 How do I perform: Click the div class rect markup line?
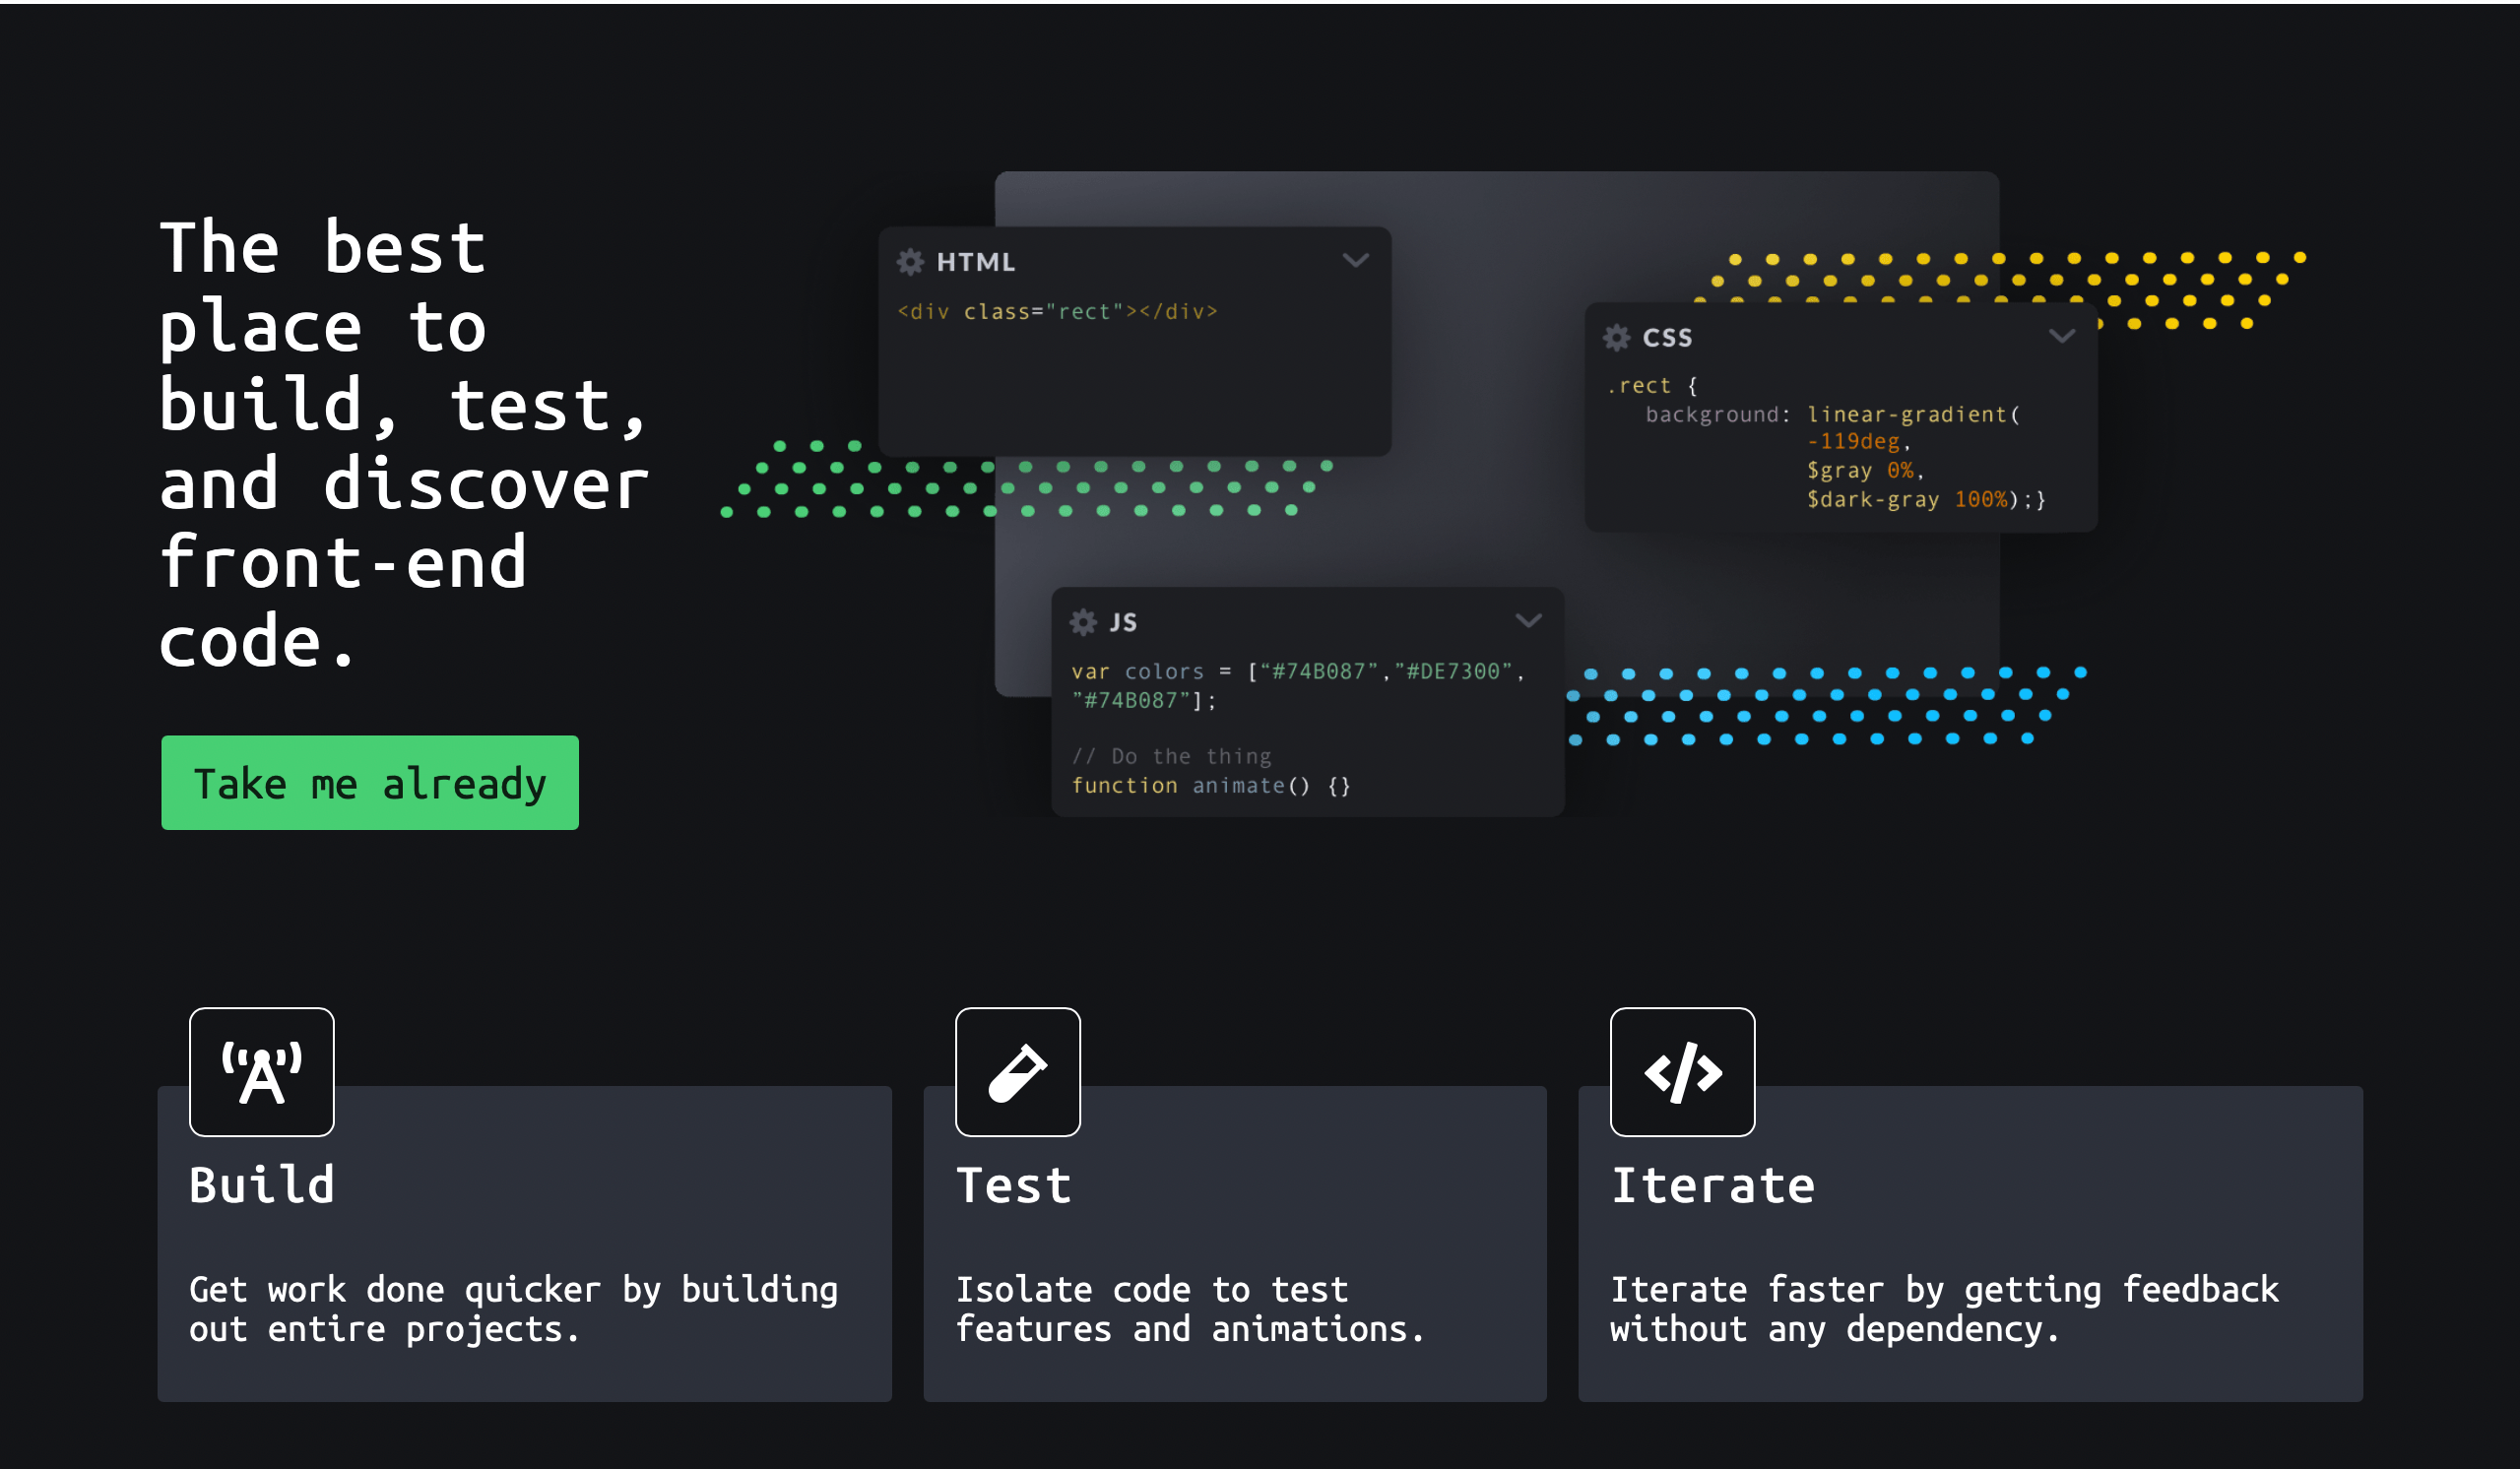tap(1057, 311)
